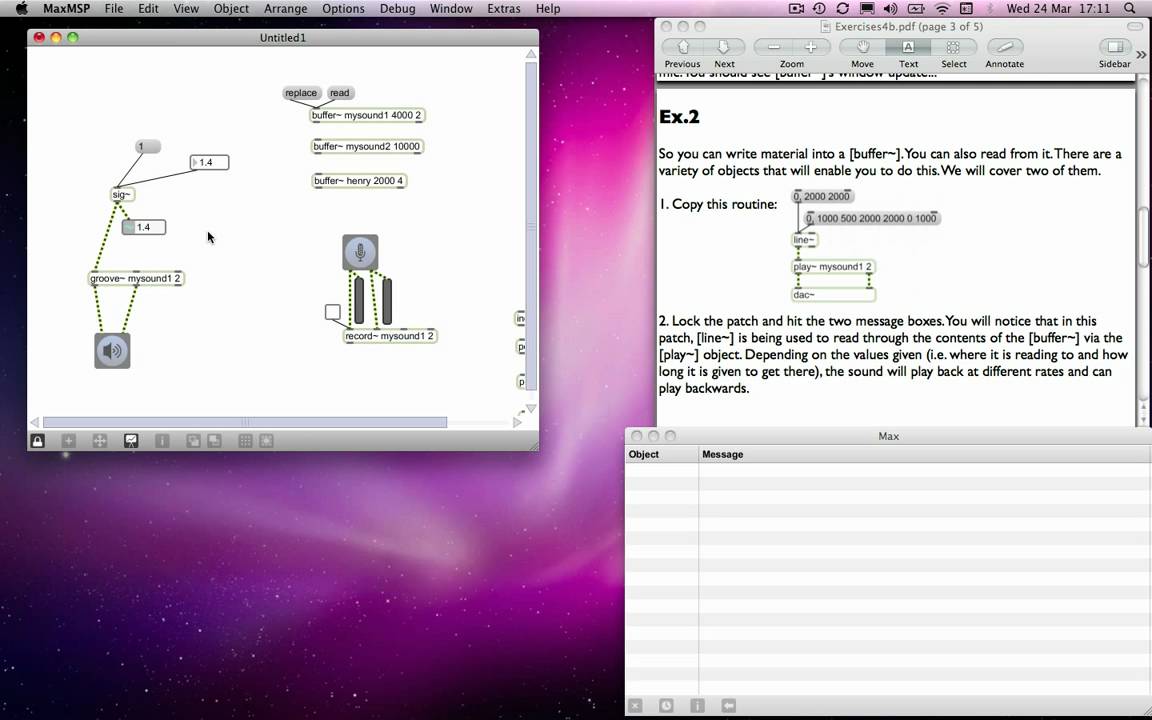
Task: Select the record~ mysound1 2 object
Action: [390, 336]
